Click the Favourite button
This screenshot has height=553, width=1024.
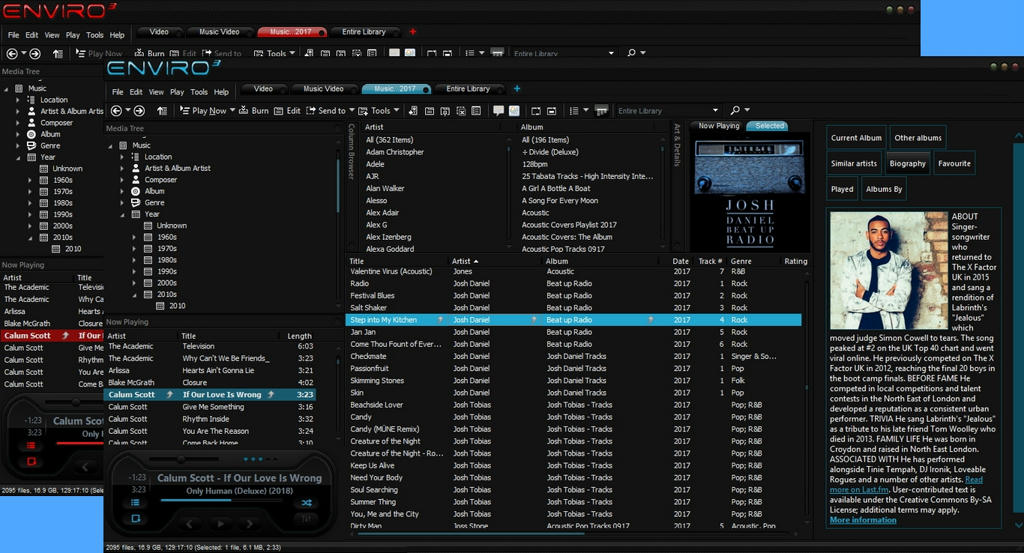(x=954, y=163)
